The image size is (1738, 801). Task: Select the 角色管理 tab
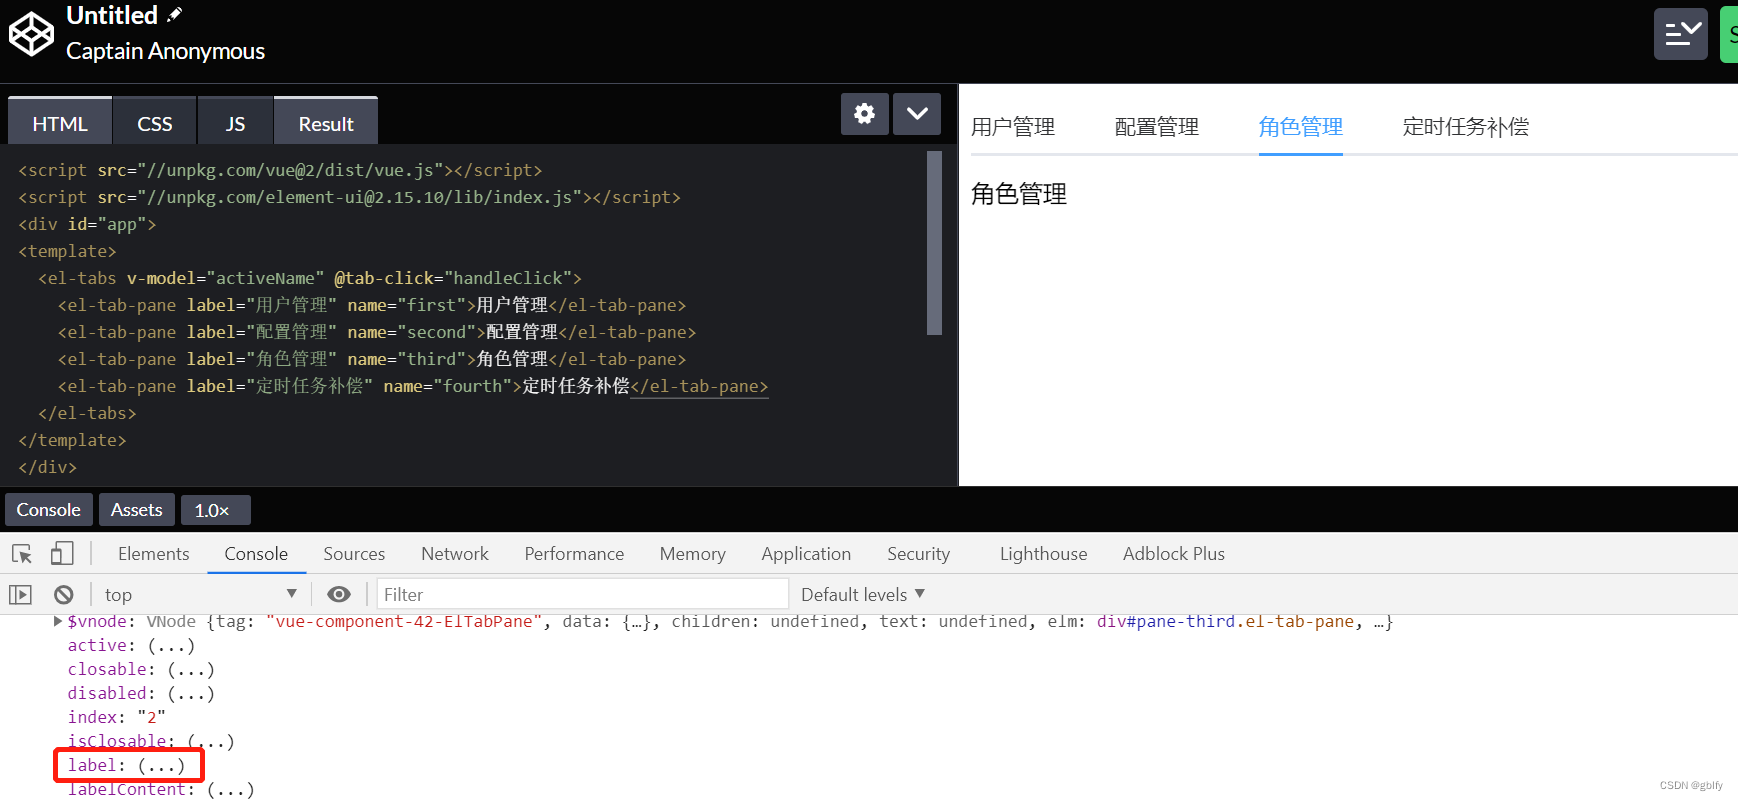1301,127
